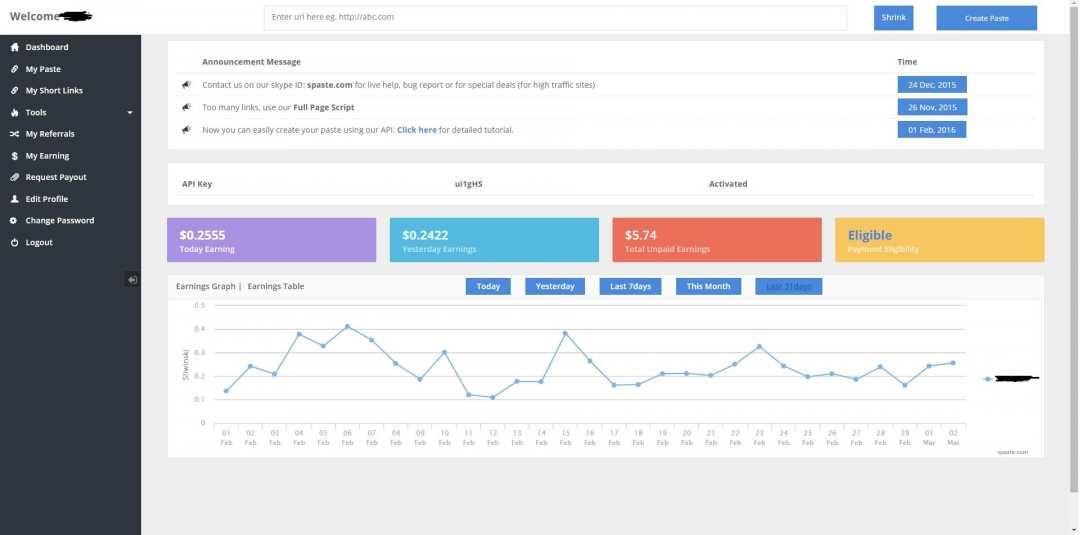Open the Click here API tutorial link

416,130
